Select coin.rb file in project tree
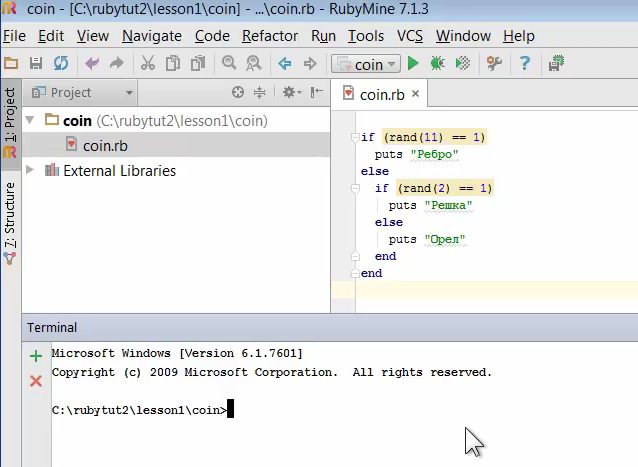Viewport: 638px width, 467px height. (x=176, y=145)
